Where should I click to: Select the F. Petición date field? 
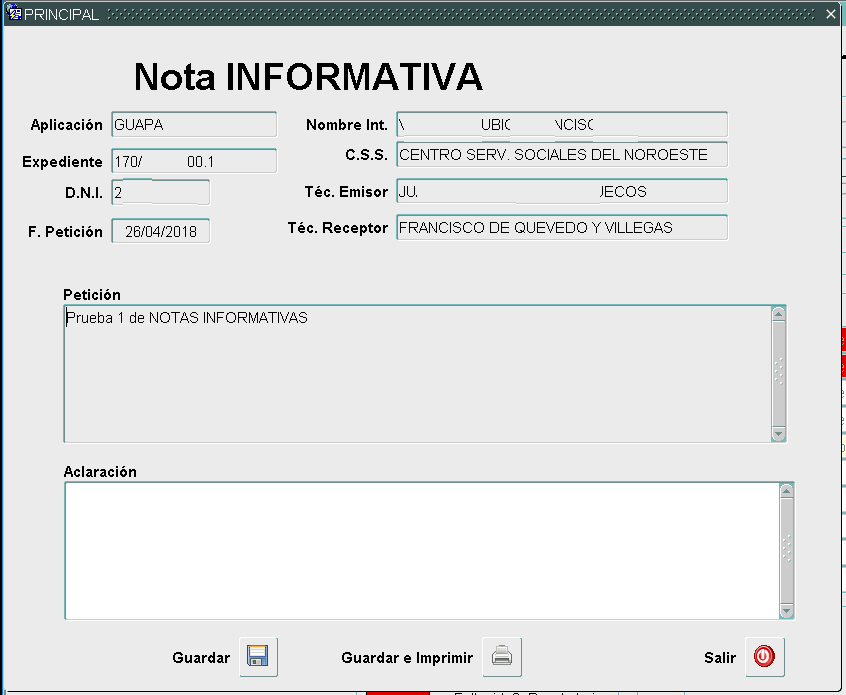160,230
